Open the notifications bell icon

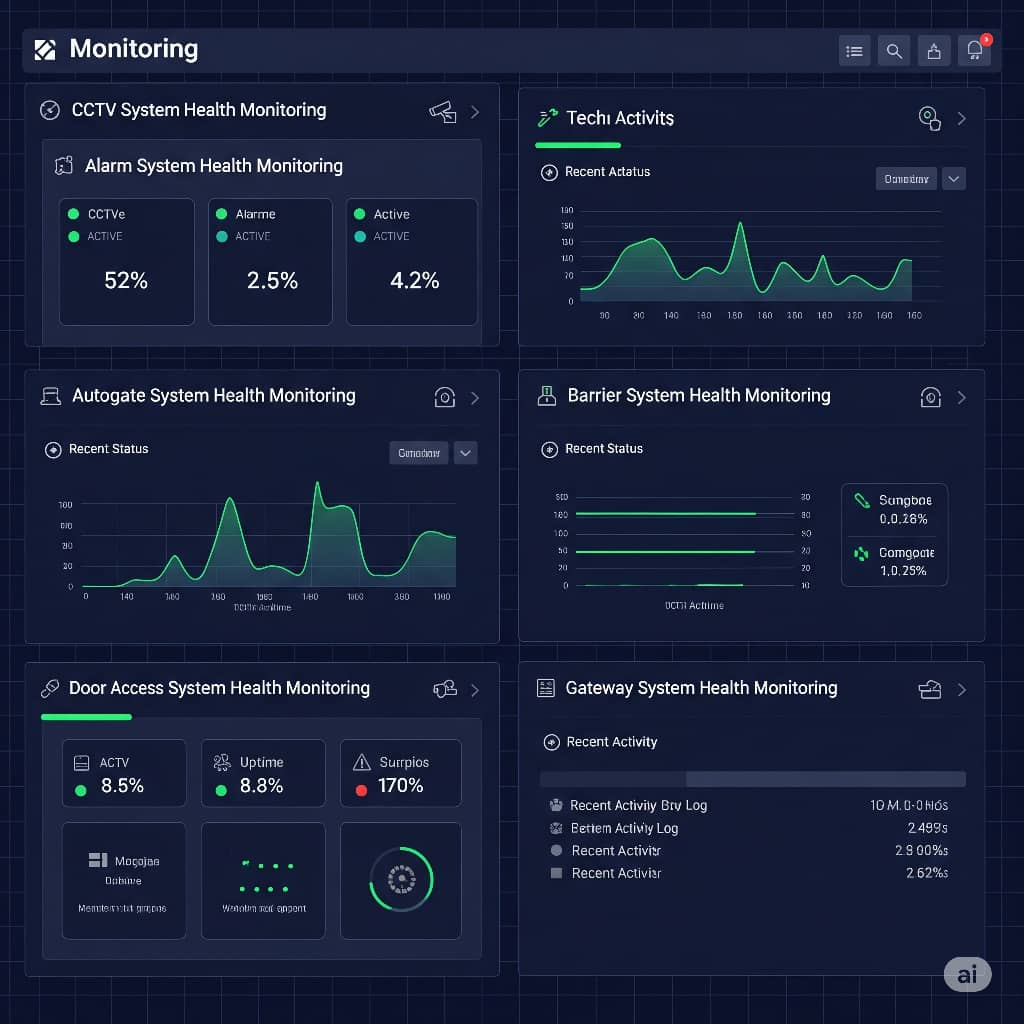[973, 51]
